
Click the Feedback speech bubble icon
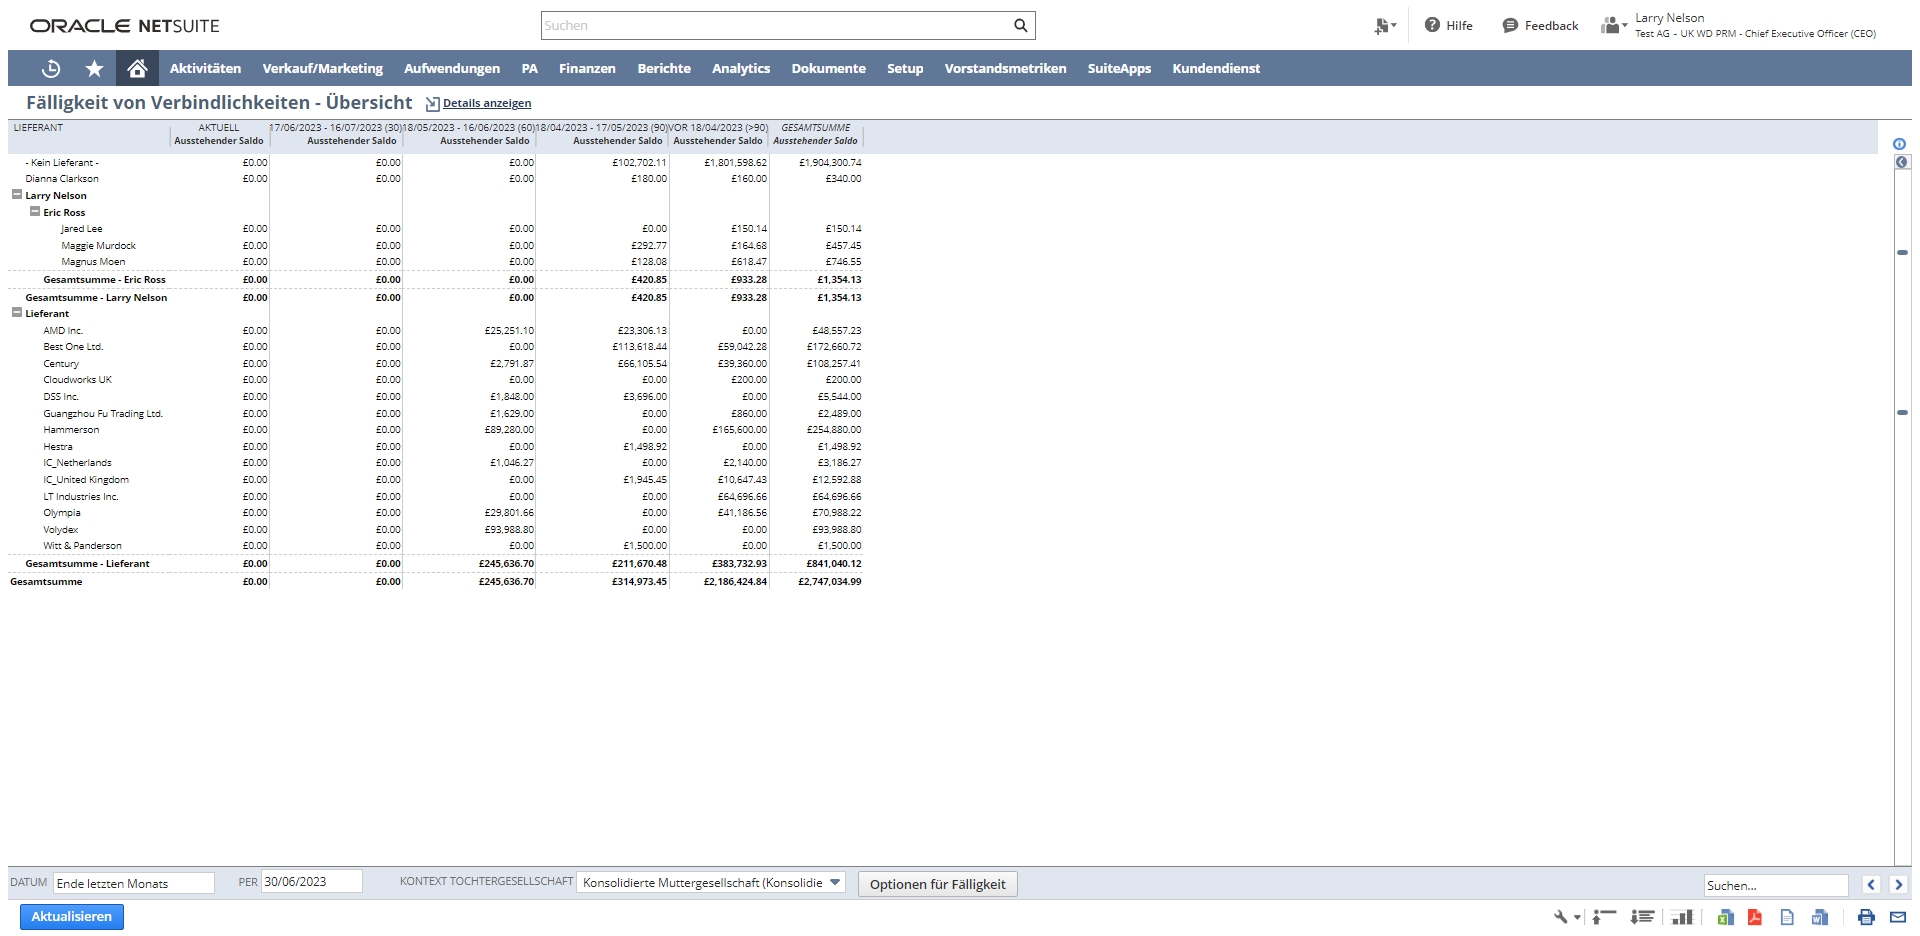1510,25
